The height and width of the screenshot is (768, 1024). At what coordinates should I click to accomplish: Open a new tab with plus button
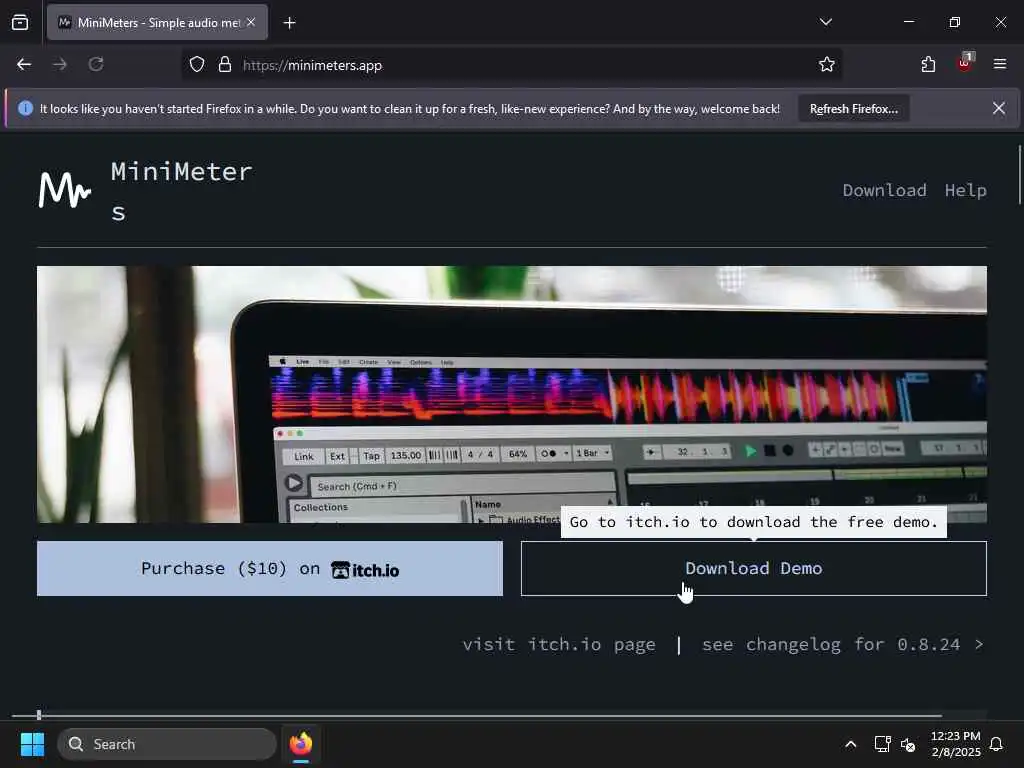(x=289, y=23)
